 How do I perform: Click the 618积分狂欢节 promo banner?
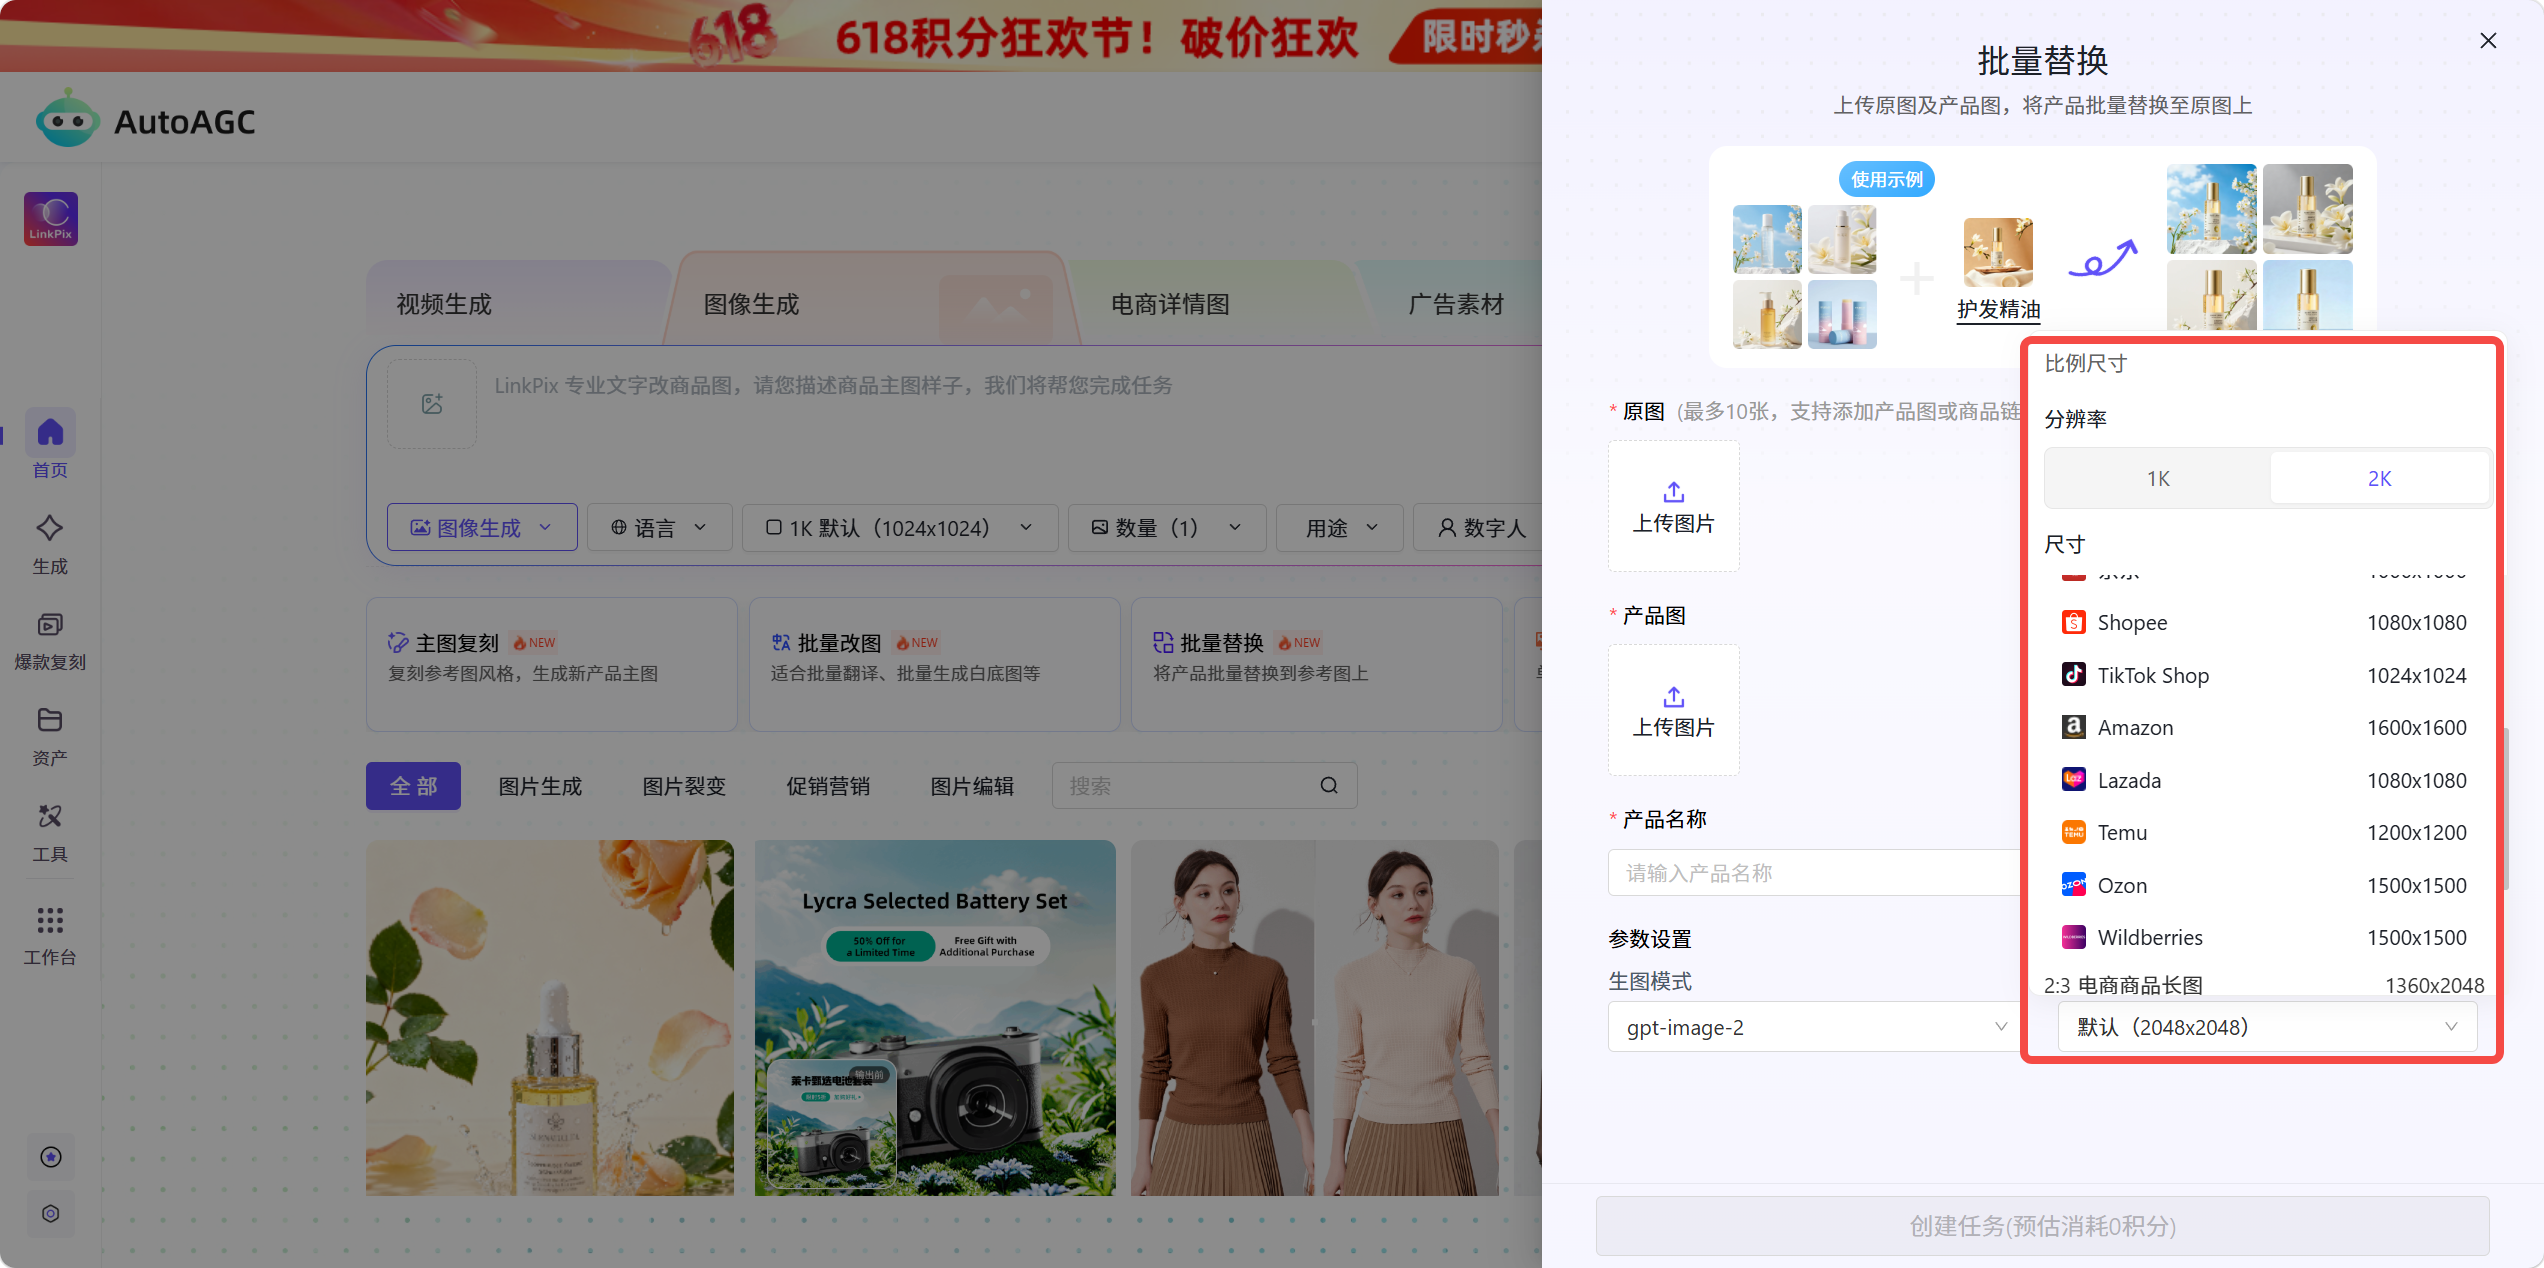click(771, 35)
